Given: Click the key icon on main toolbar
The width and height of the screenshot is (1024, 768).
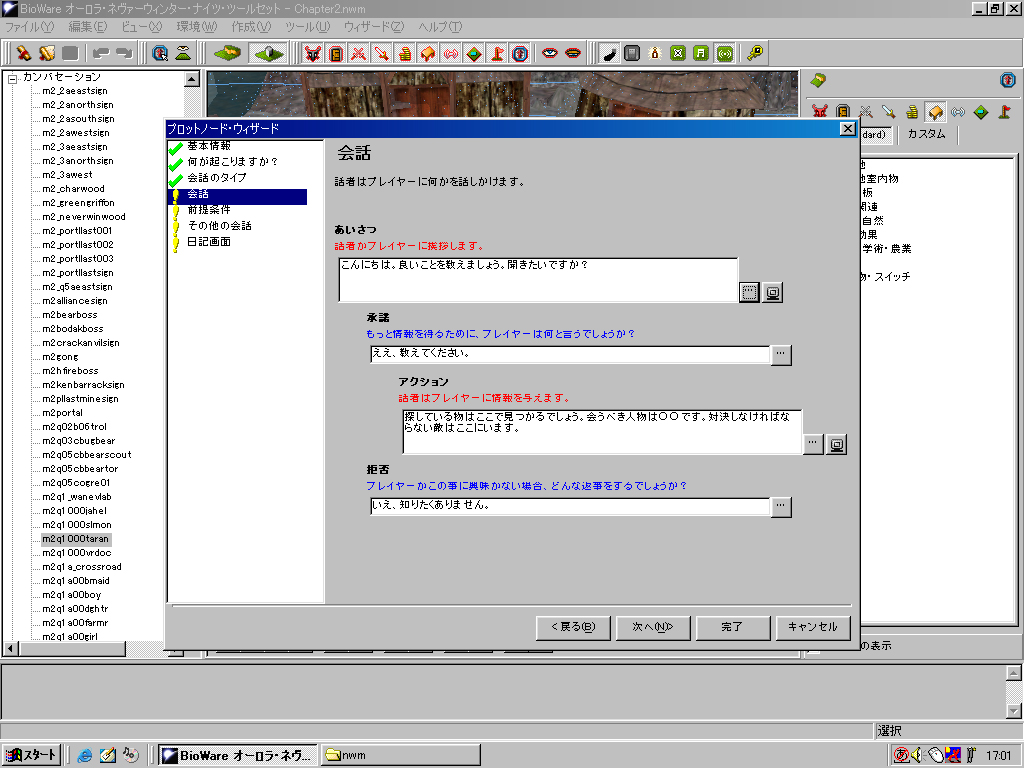Looking at the screenshot, I should (x=755, y=53).
